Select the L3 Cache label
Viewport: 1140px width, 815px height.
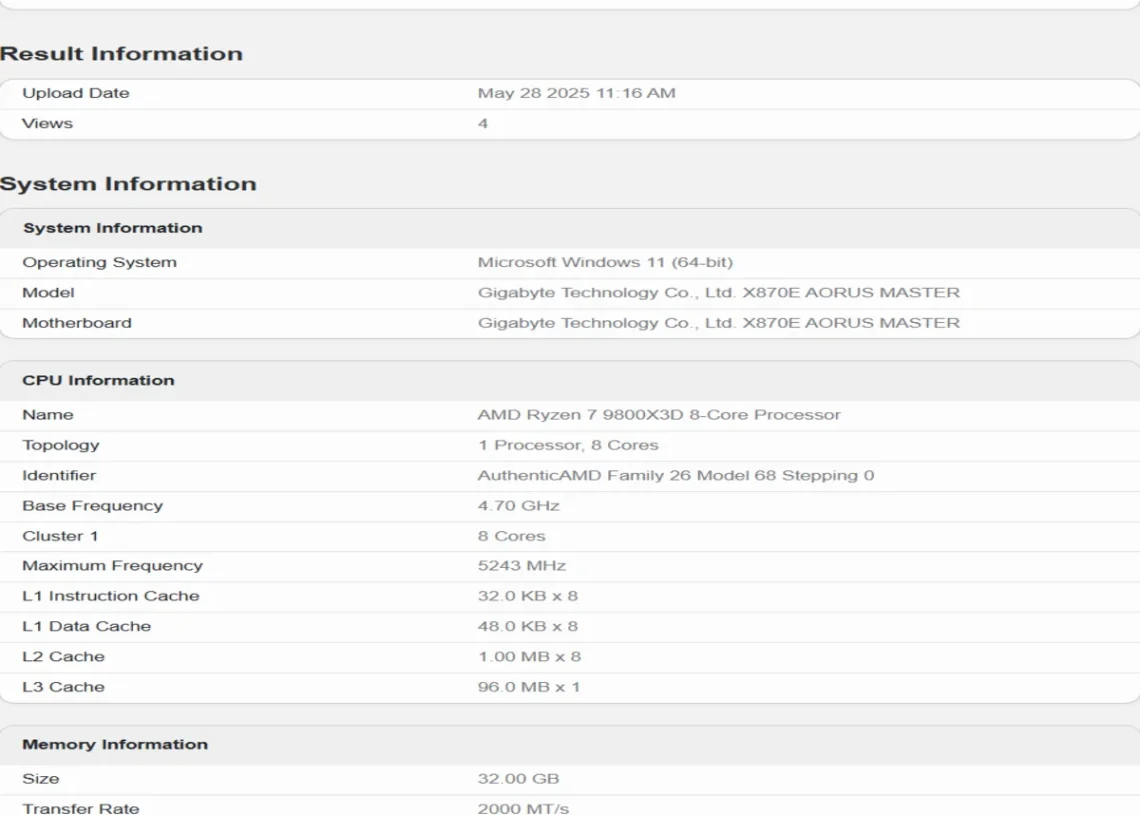click(63, 687)
